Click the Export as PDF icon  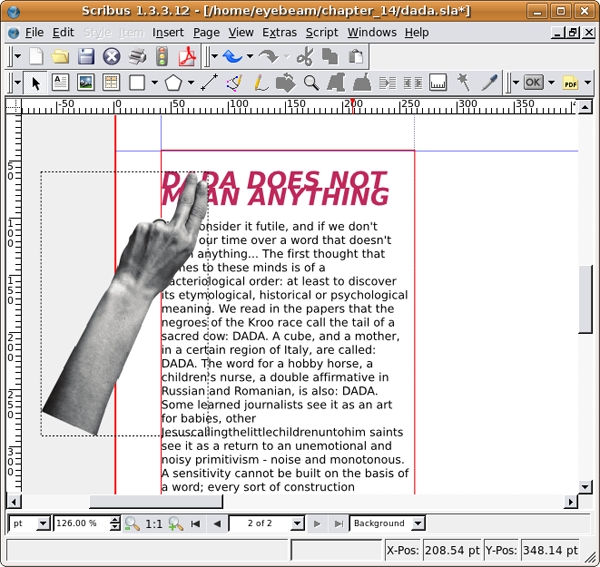[x=186, y=57]
